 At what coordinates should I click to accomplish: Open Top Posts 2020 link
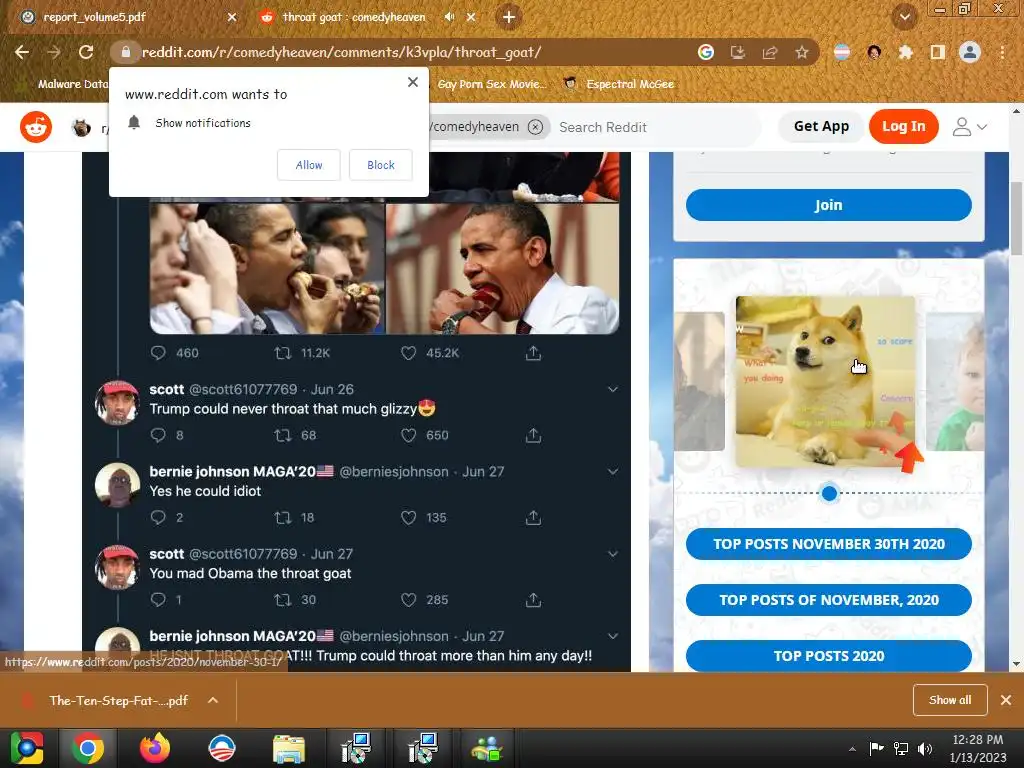(828, 656)
